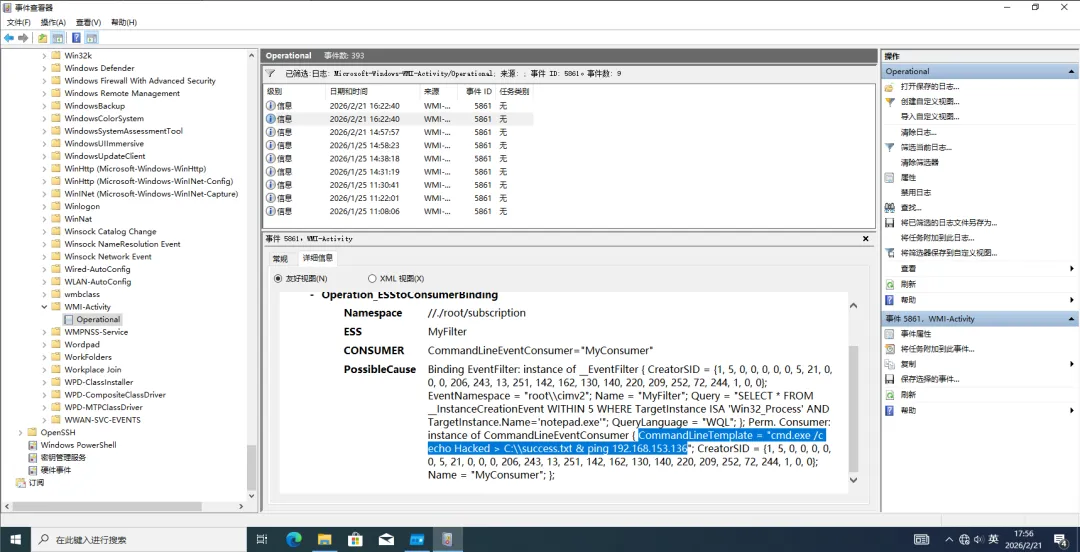Click the filter funnel icon above event list

[x=271, y=72]
